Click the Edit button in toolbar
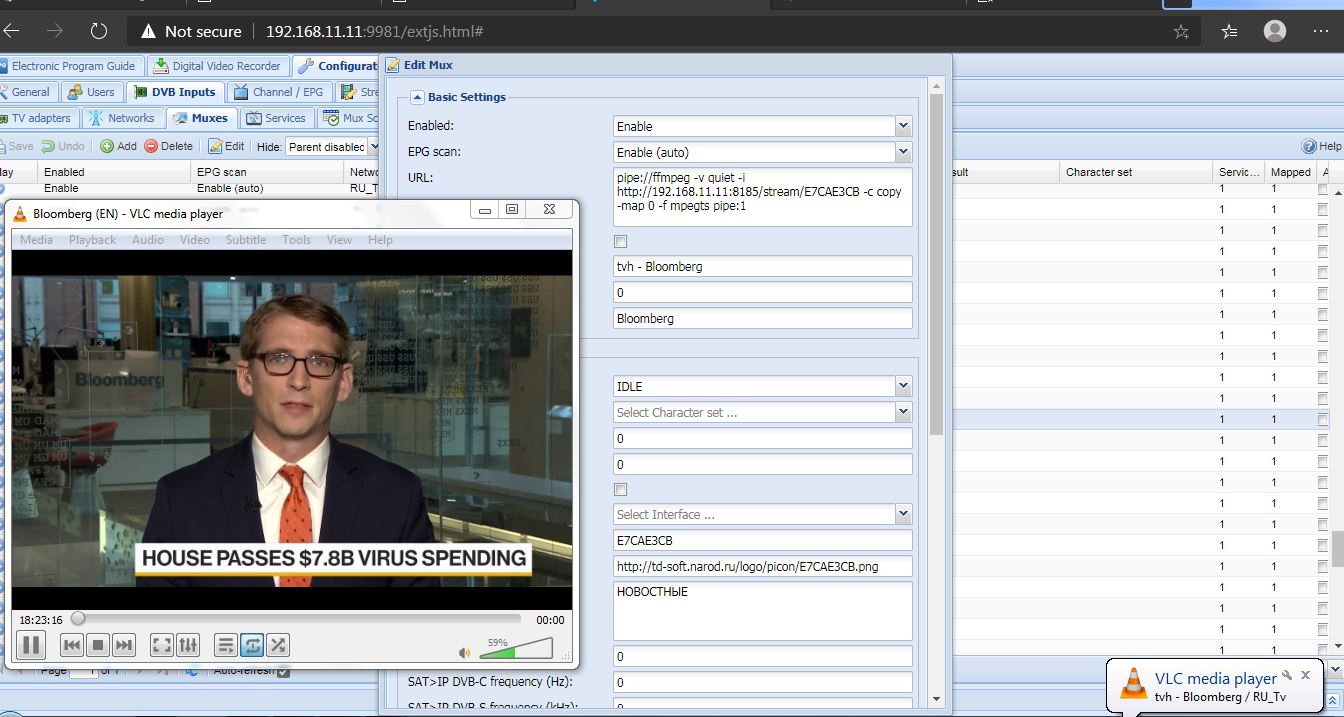The height and width of the screenshot is (717, 1344). (227, 146)
